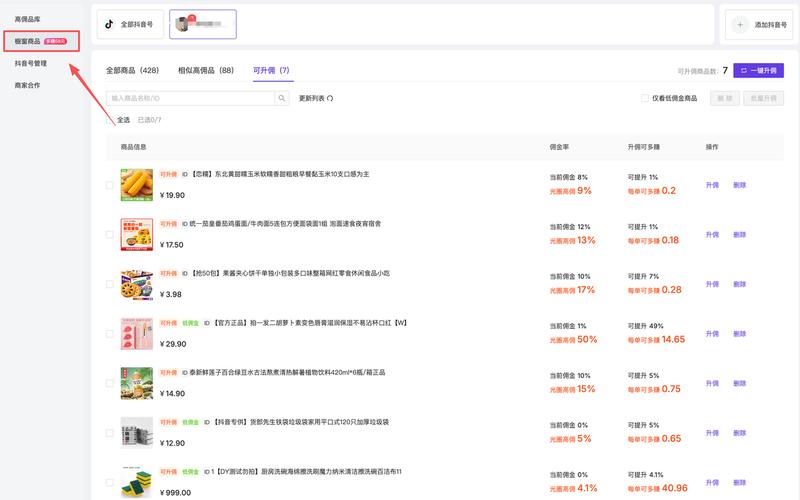Open 抖音号管理 in the left sidebar
Image resolution: width=800 pixels, height=500 pixels.
(31, 63)
